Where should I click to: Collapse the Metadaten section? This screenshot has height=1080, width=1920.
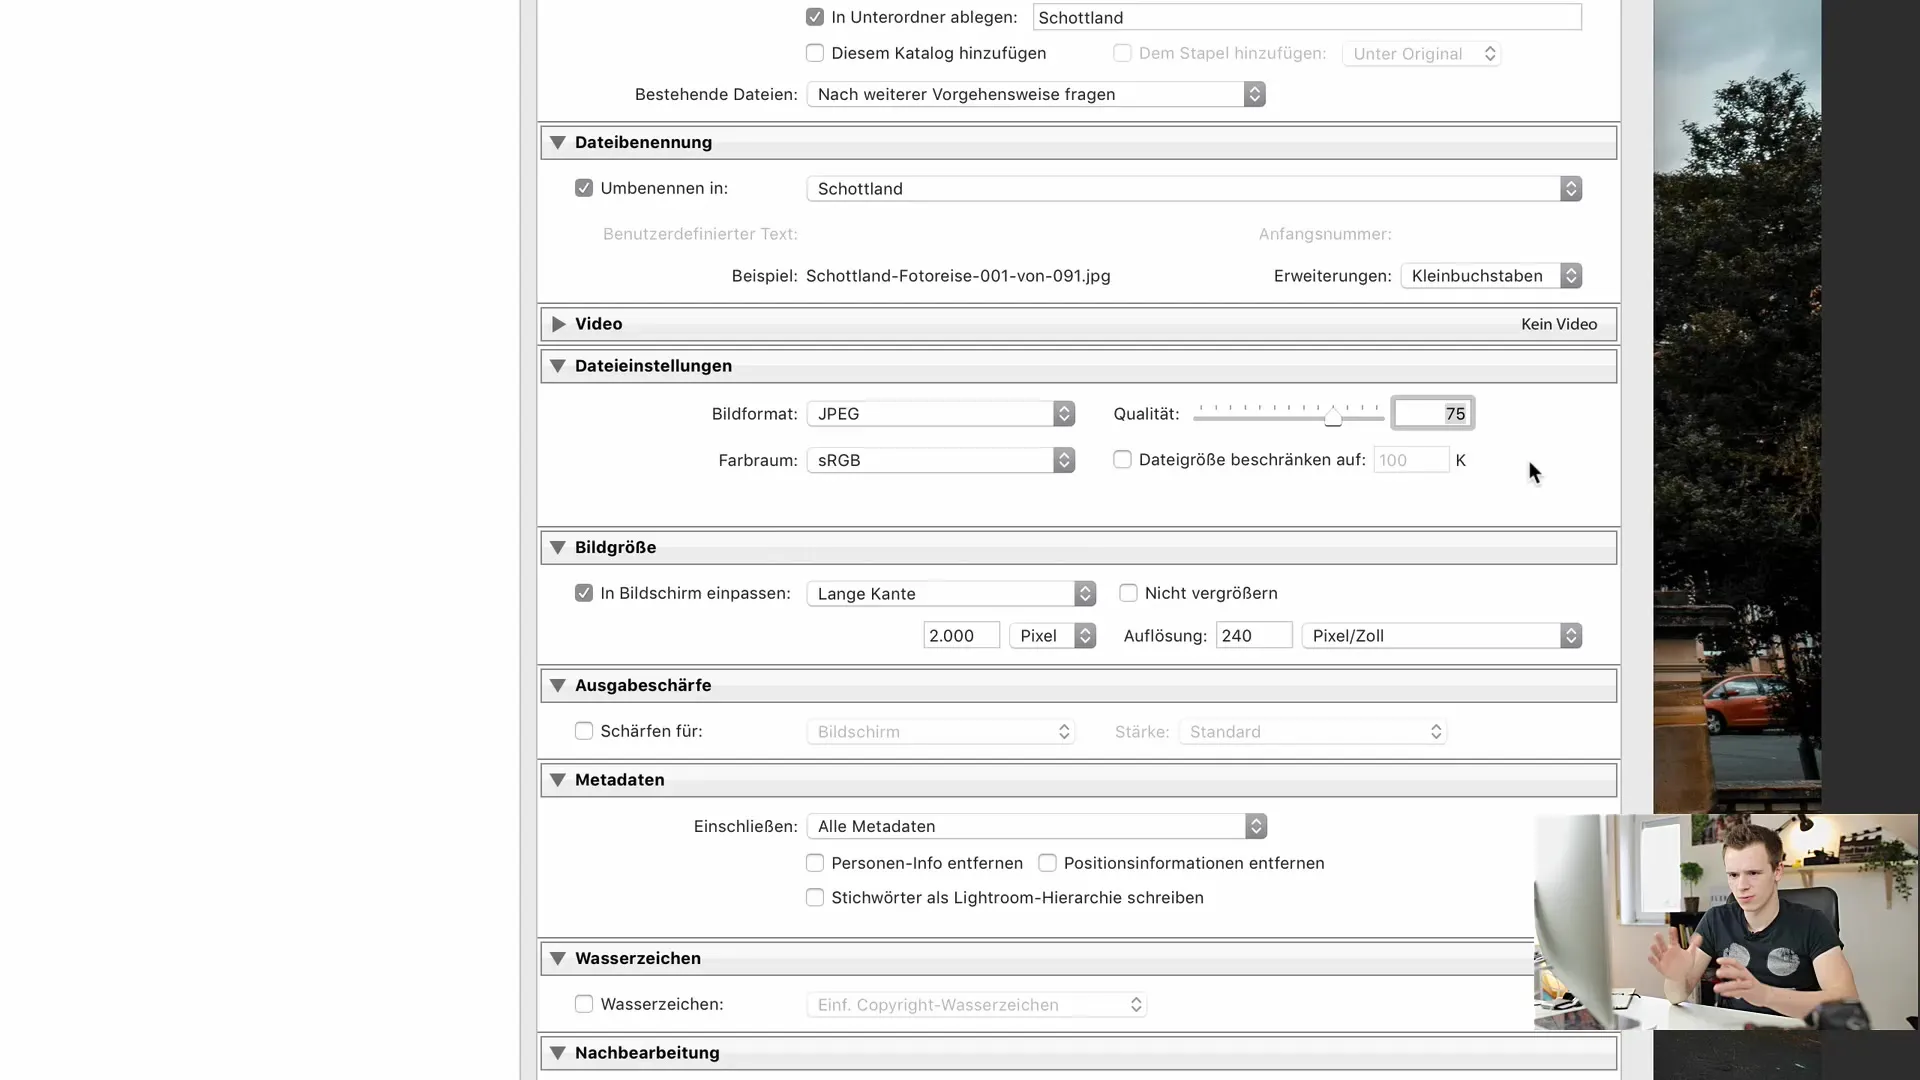click(x=558, y=780)
